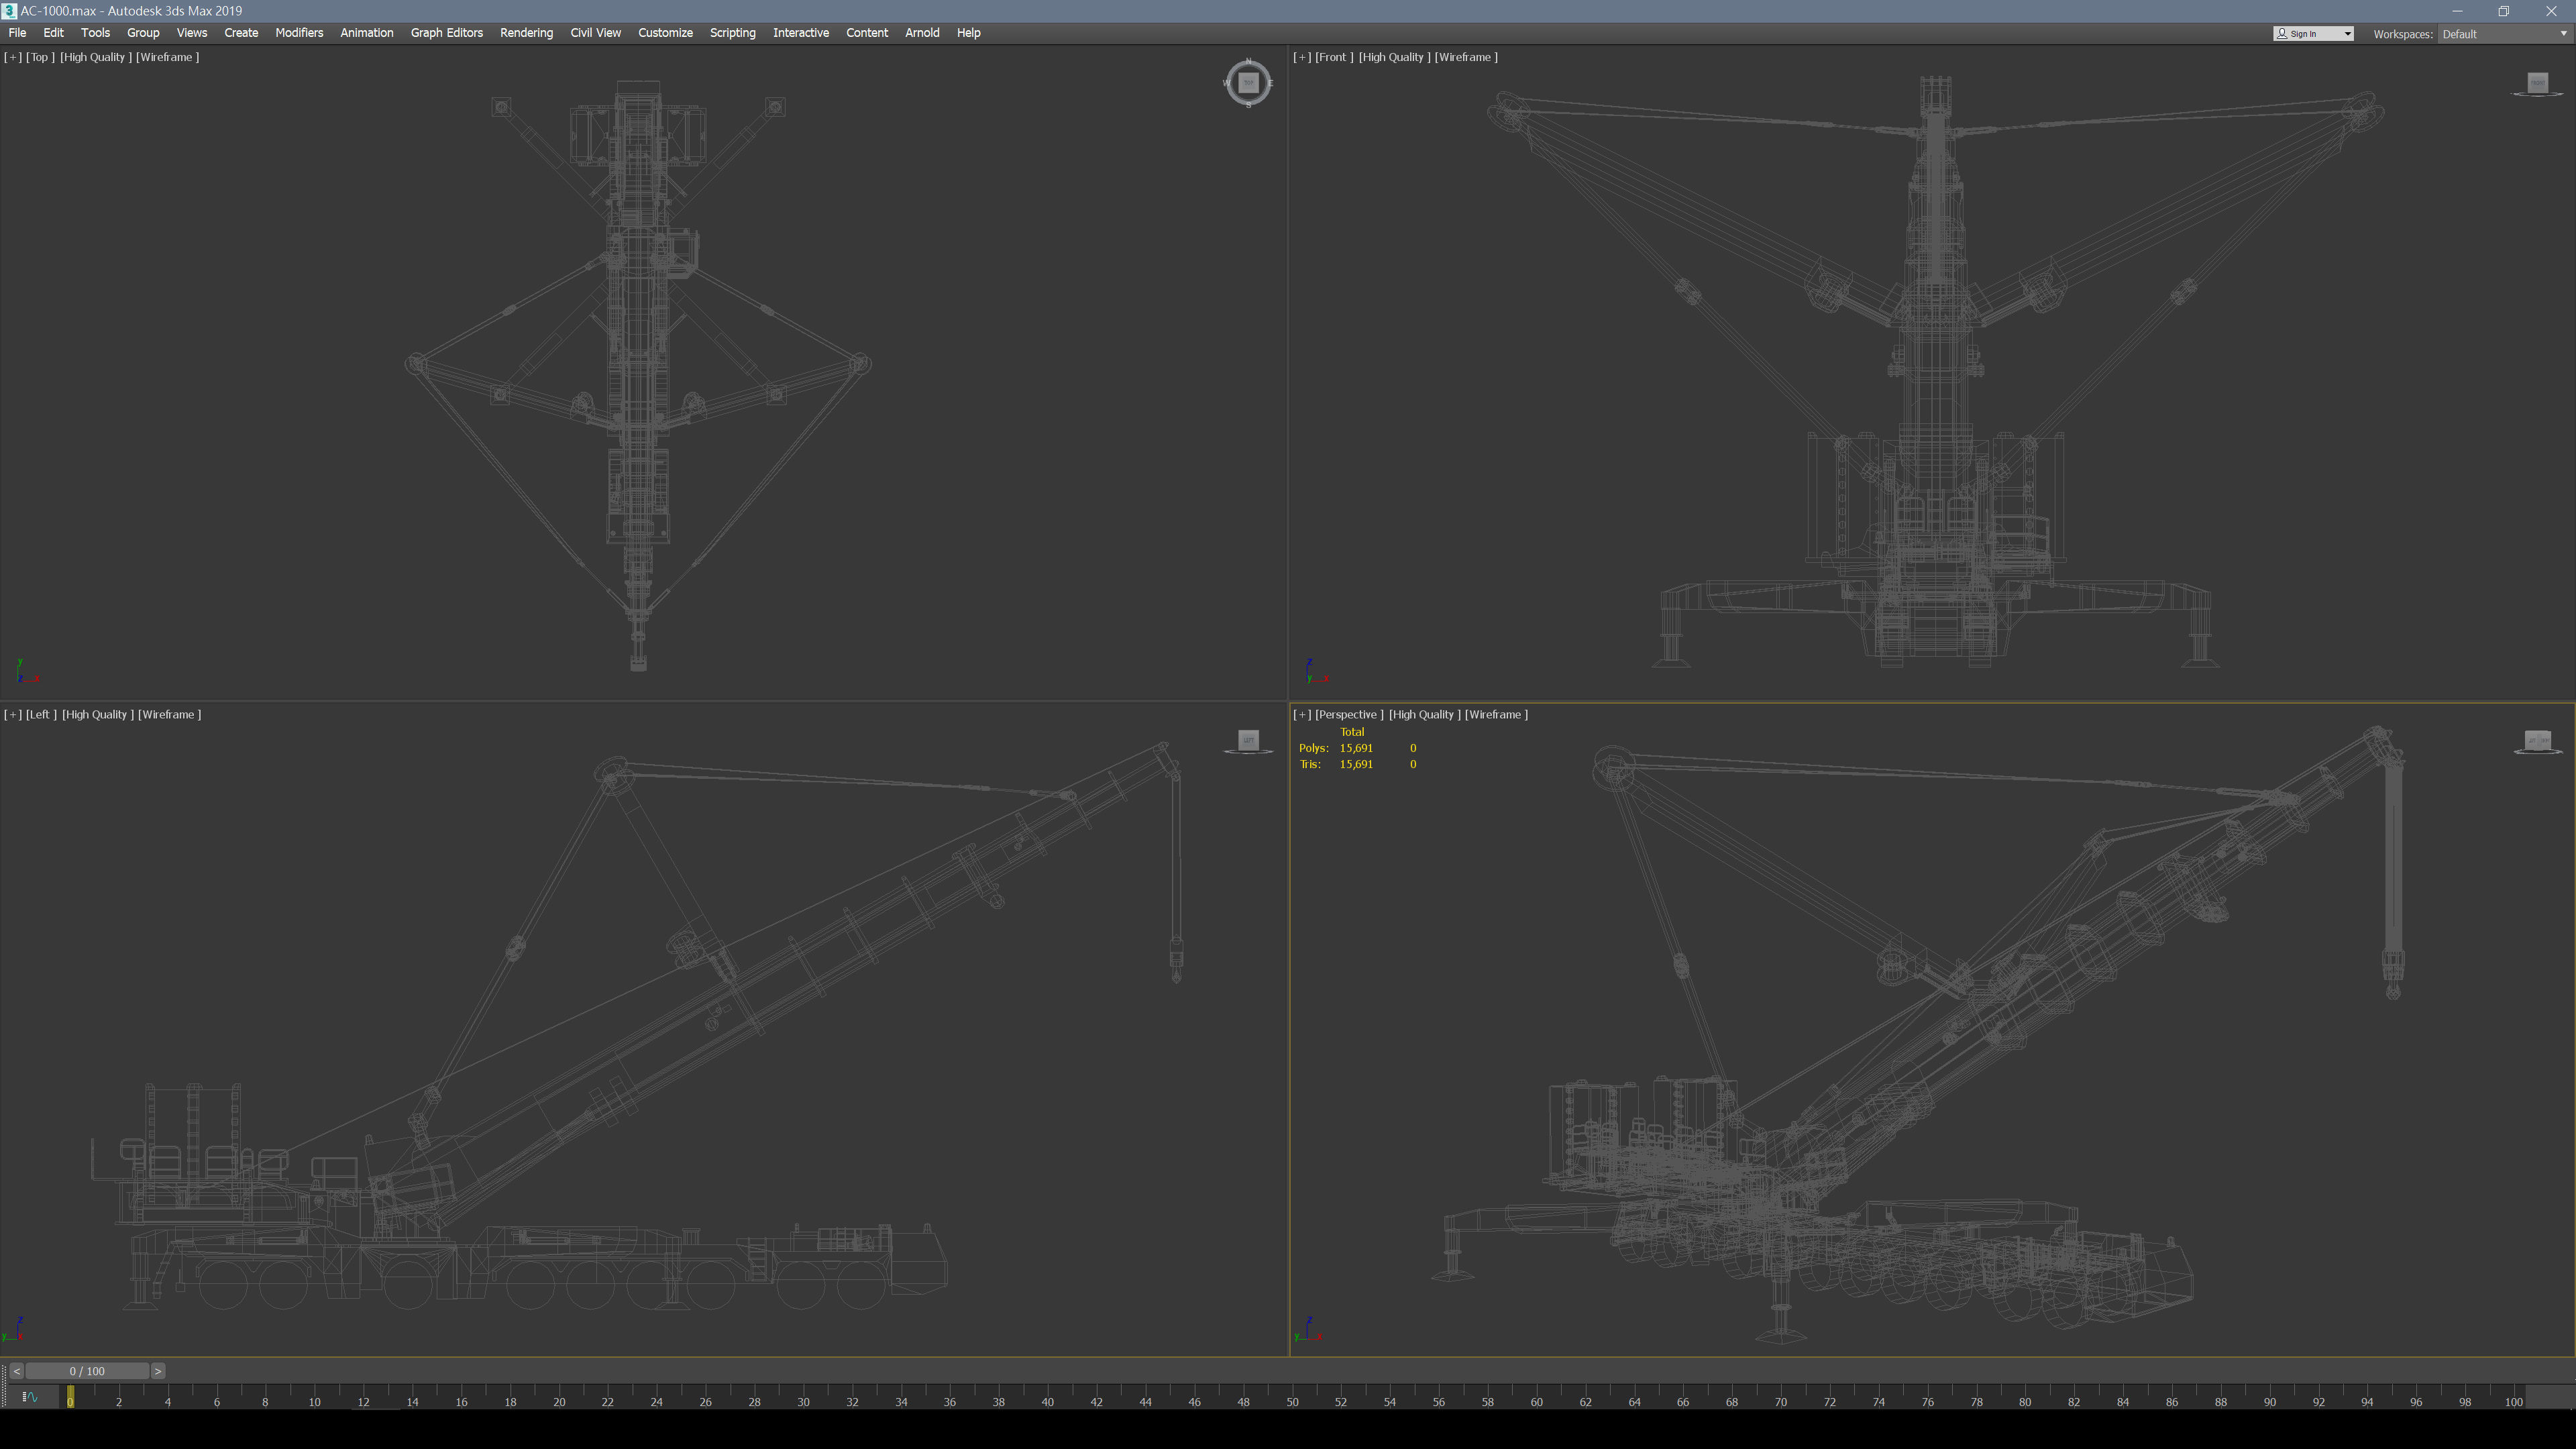Open the Sign In dropdown

tap(2313, 34)
